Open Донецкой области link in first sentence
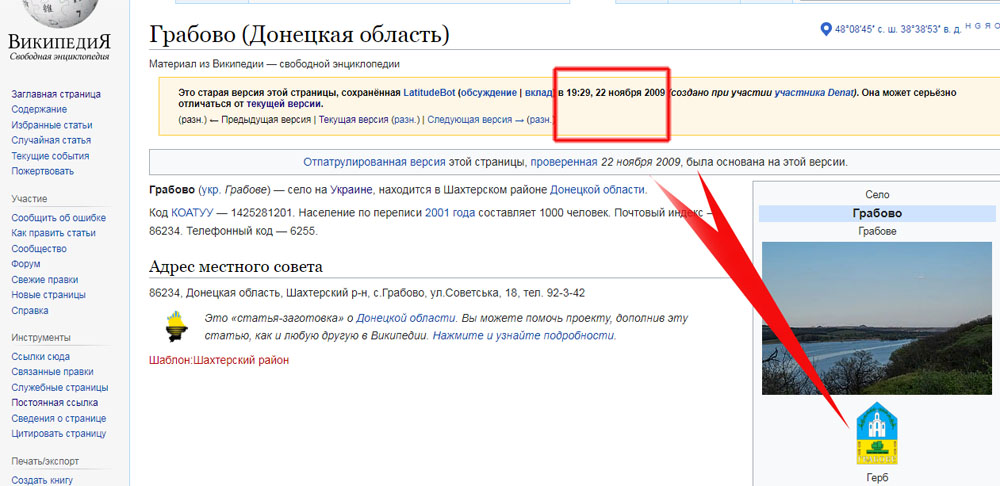The width and height of the screenshot is (1000, 486). click(597, 189)
